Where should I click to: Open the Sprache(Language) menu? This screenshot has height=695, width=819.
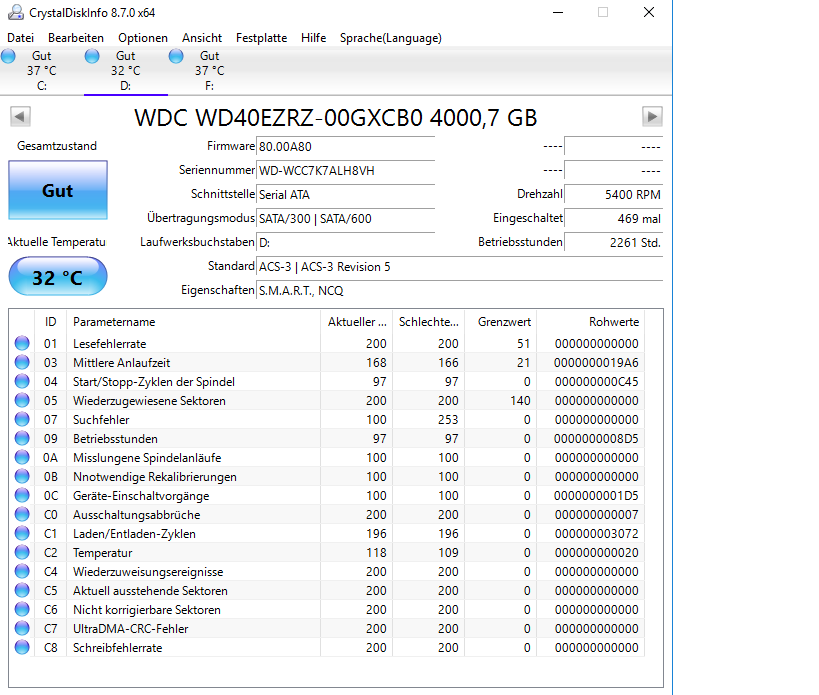tap(391, 38)
